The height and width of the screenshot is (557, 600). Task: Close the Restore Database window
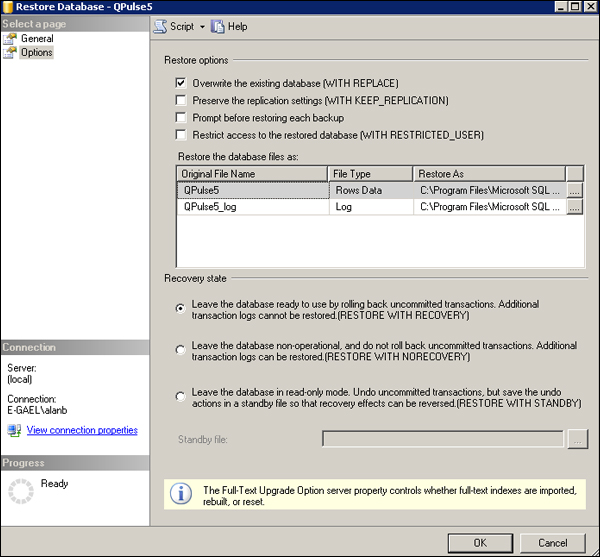590,7
